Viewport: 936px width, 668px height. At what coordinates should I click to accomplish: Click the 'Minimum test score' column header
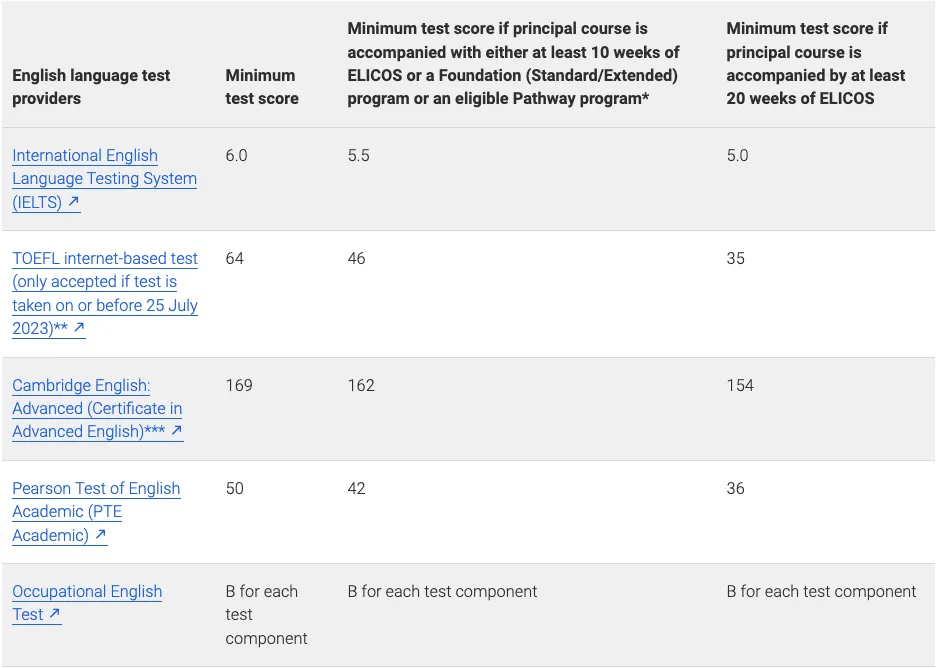pyautogui.click(x=262, y=87)
